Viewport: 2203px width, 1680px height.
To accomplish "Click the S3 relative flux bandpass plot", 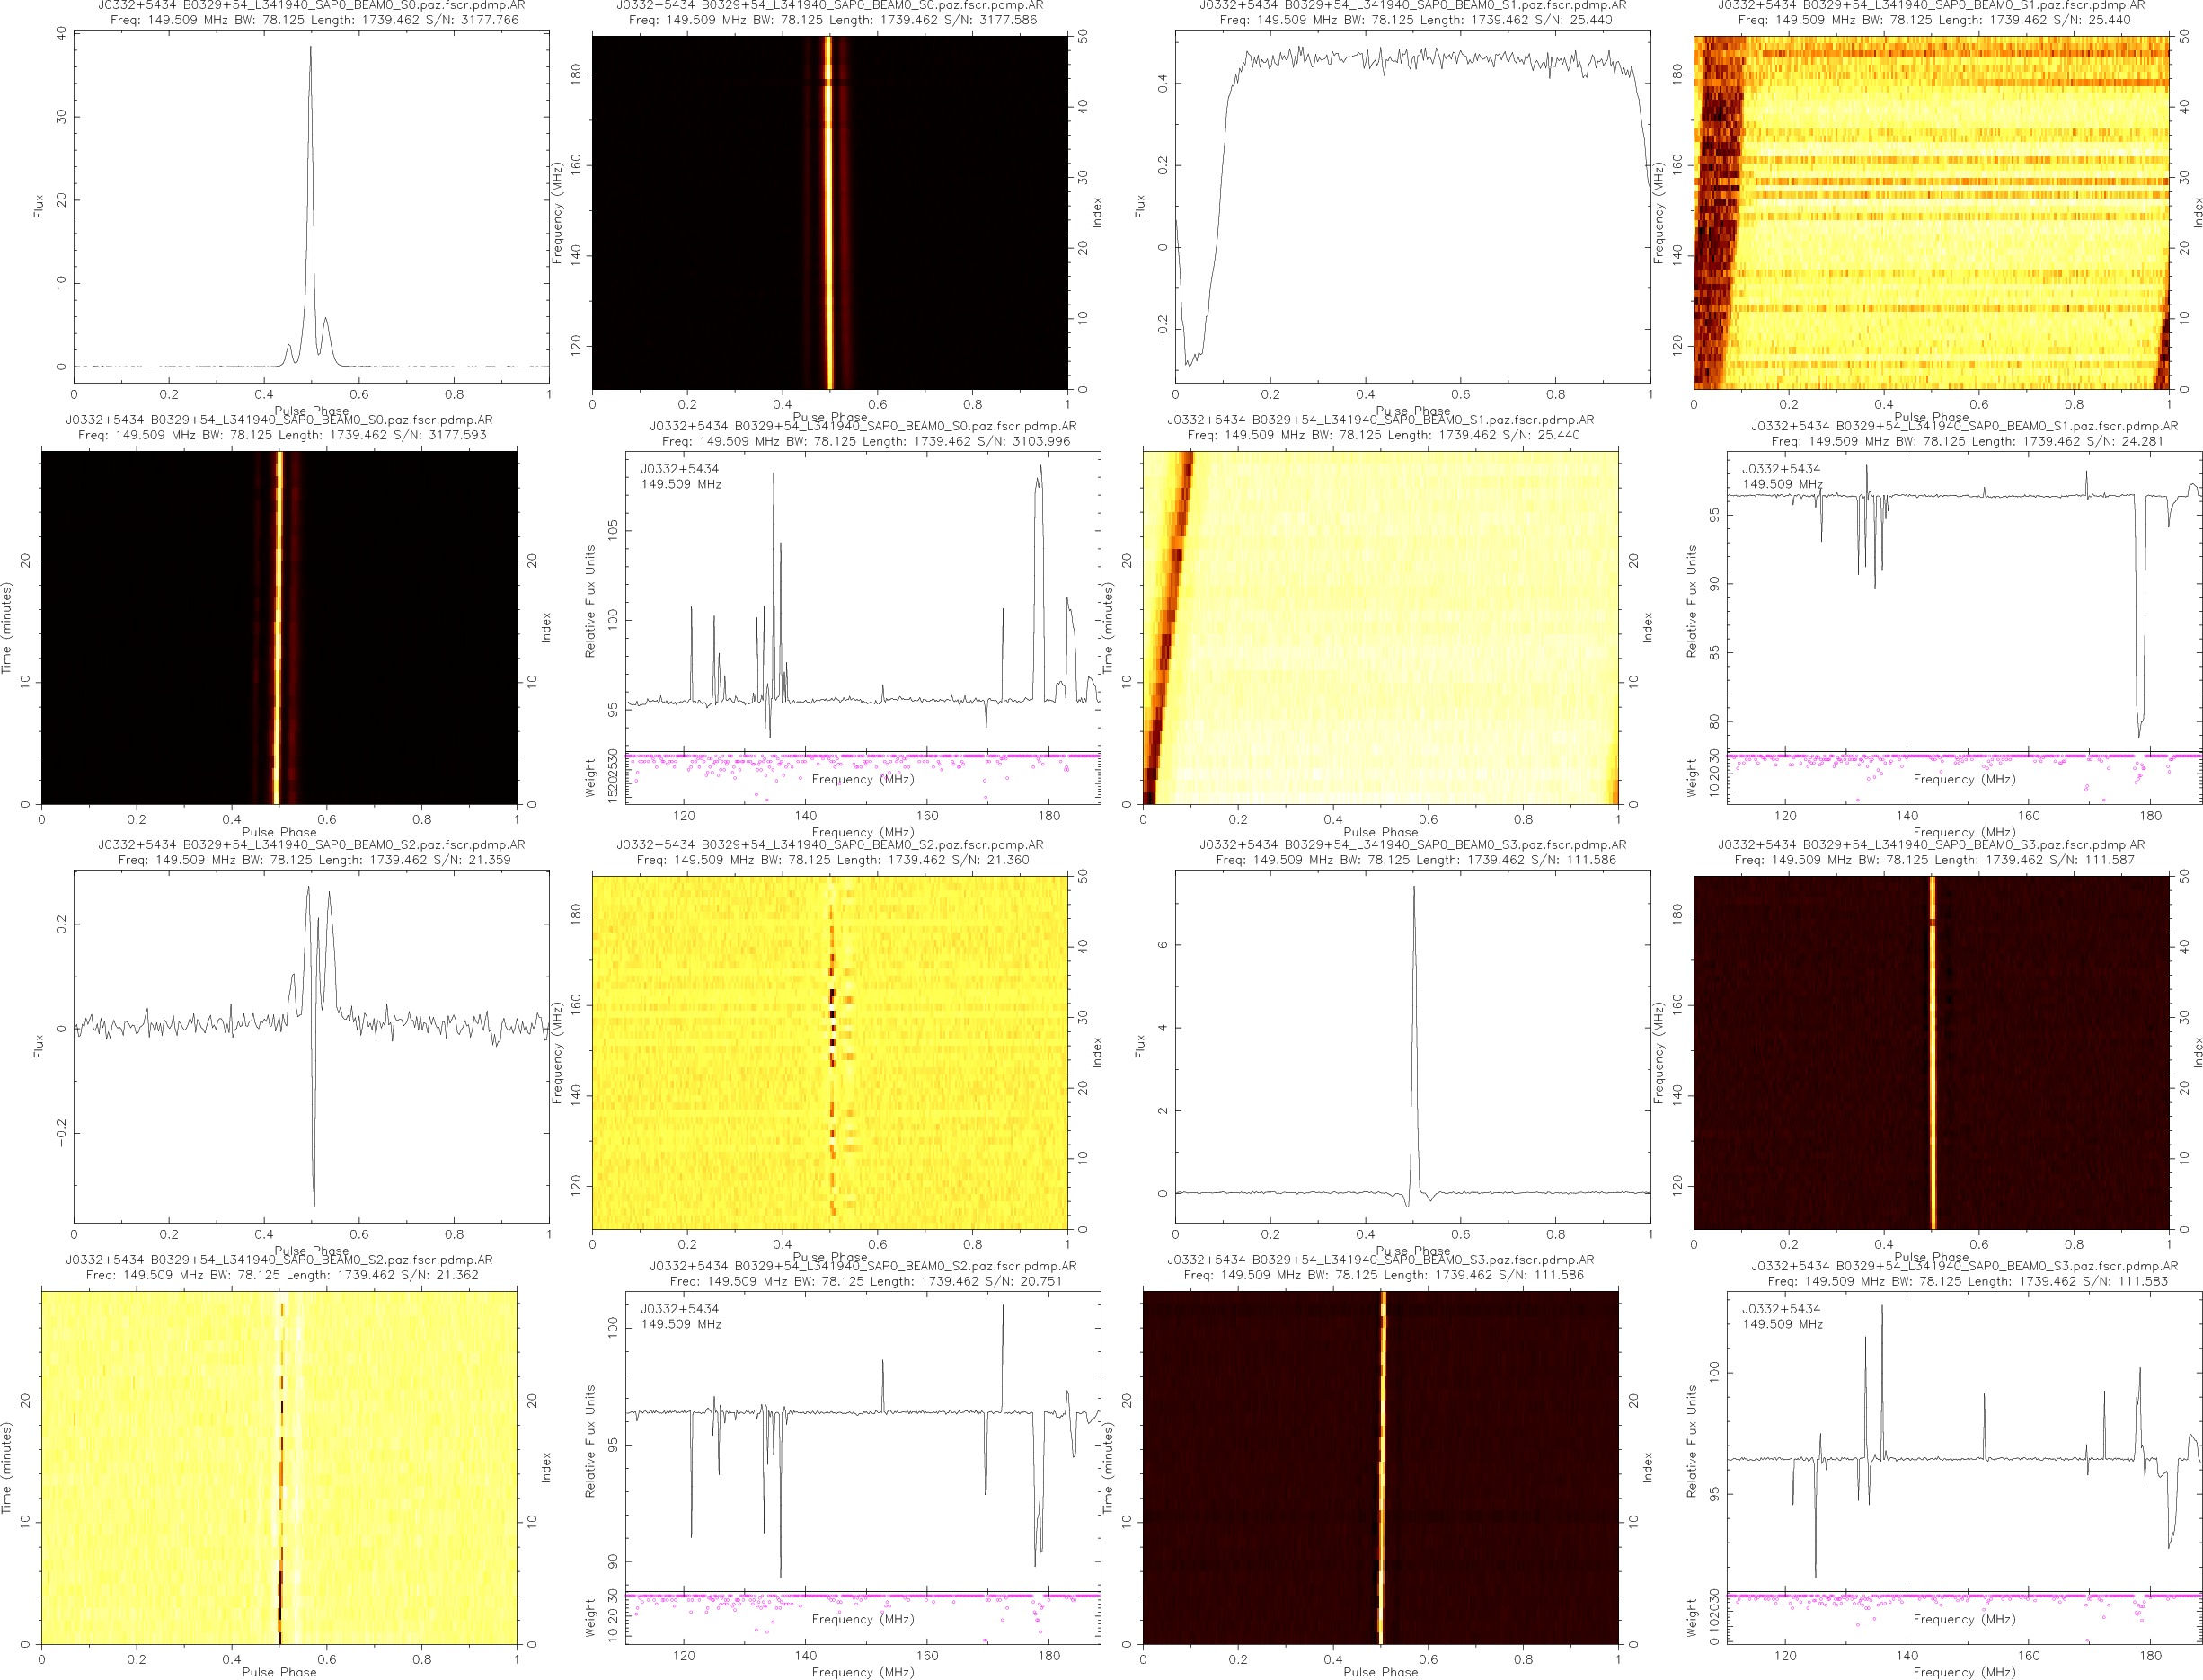I will (1963, 1440).
